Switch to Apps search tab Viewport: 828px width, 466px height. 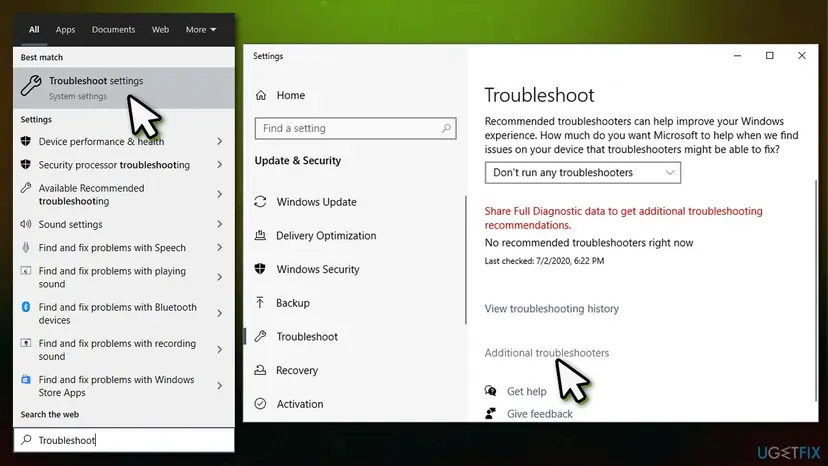tap(65, 30)
